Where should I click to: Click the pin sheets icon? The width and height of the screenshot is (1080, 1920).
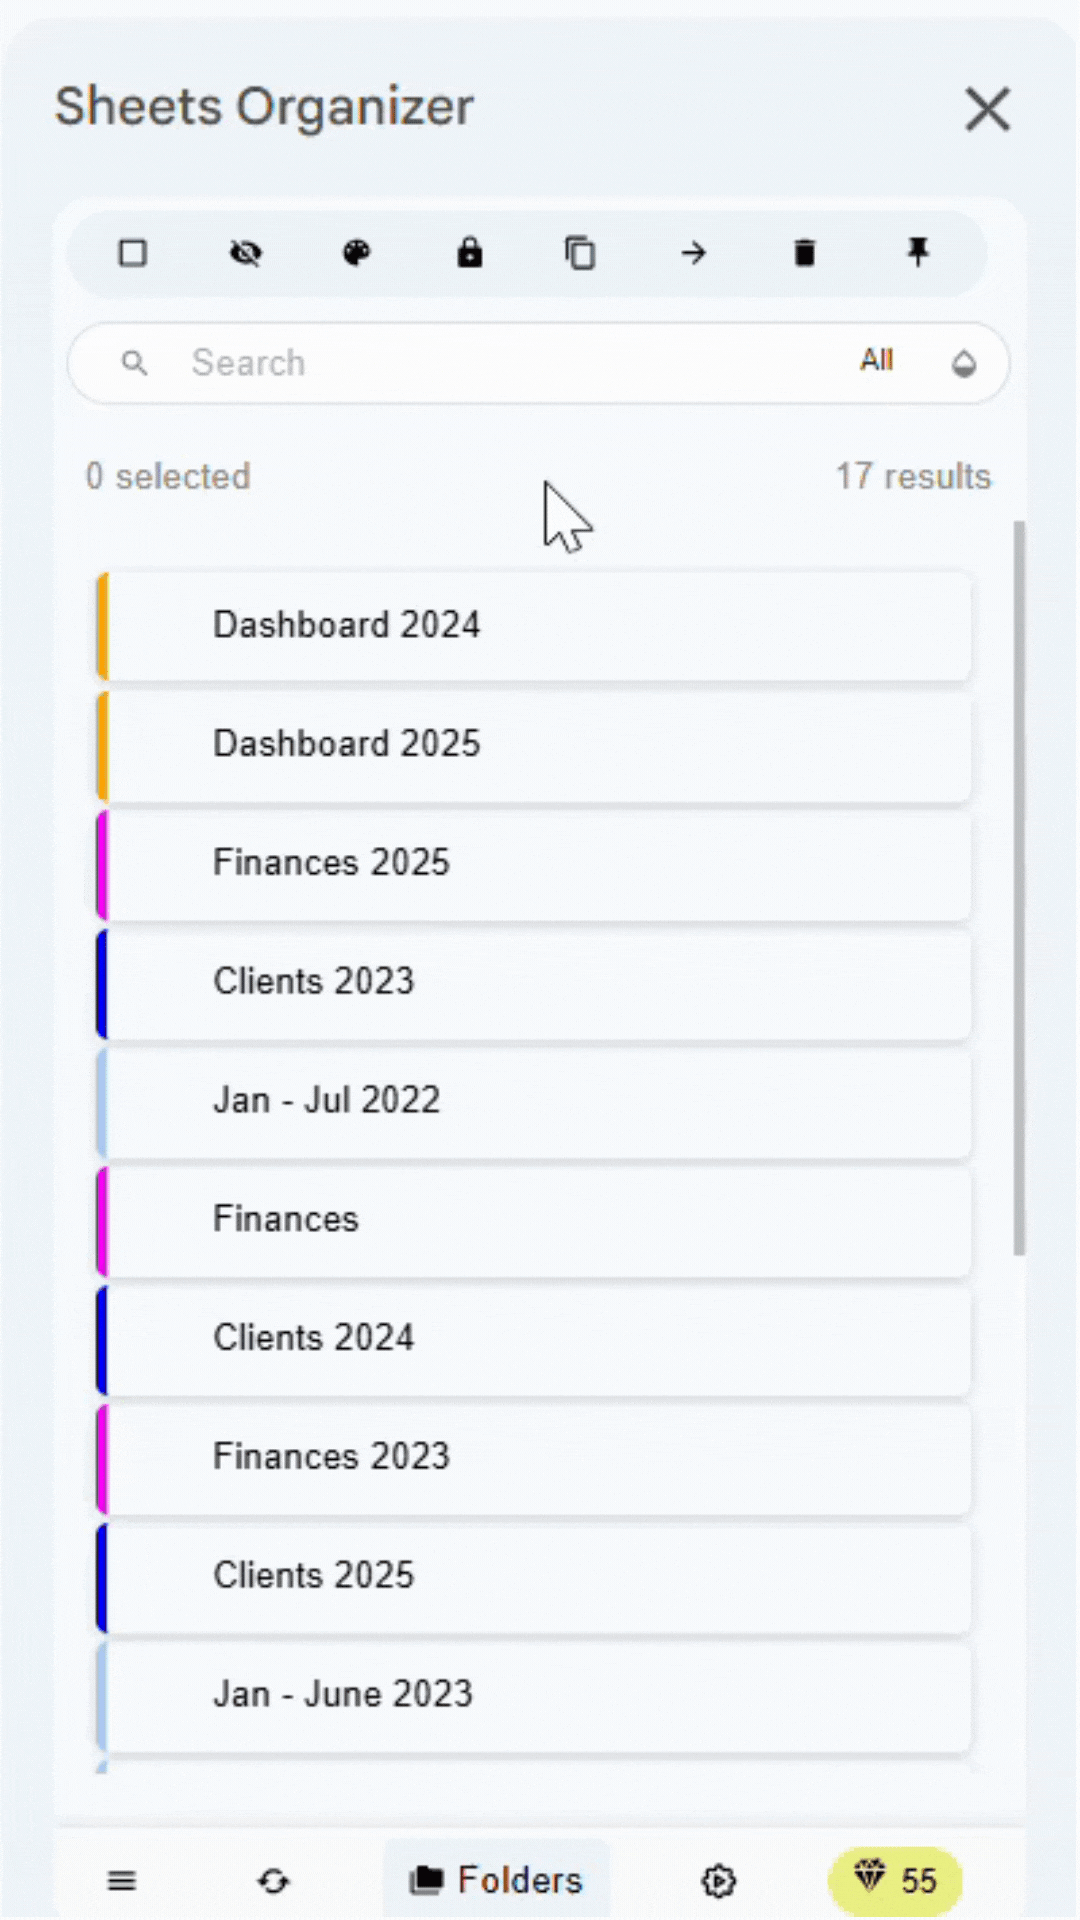coord(917,253)
